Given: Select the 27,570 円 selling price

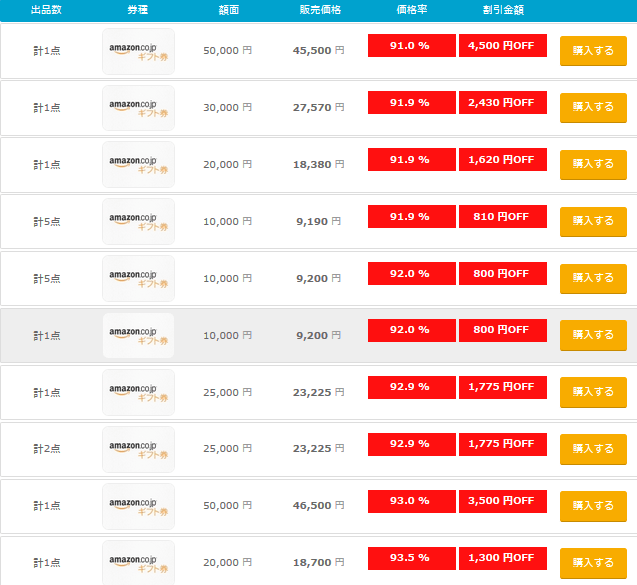Looking at the screenshot, I should coord(318,108).
